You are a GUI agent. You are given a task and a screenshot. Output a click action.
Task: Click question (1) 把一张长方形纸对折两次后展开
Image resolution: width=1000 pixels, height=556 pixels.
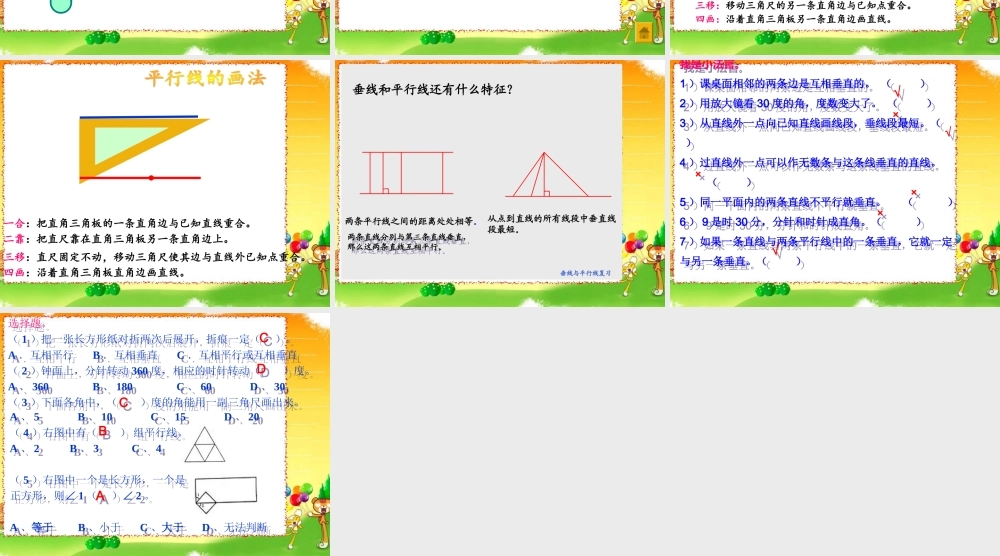151,339
